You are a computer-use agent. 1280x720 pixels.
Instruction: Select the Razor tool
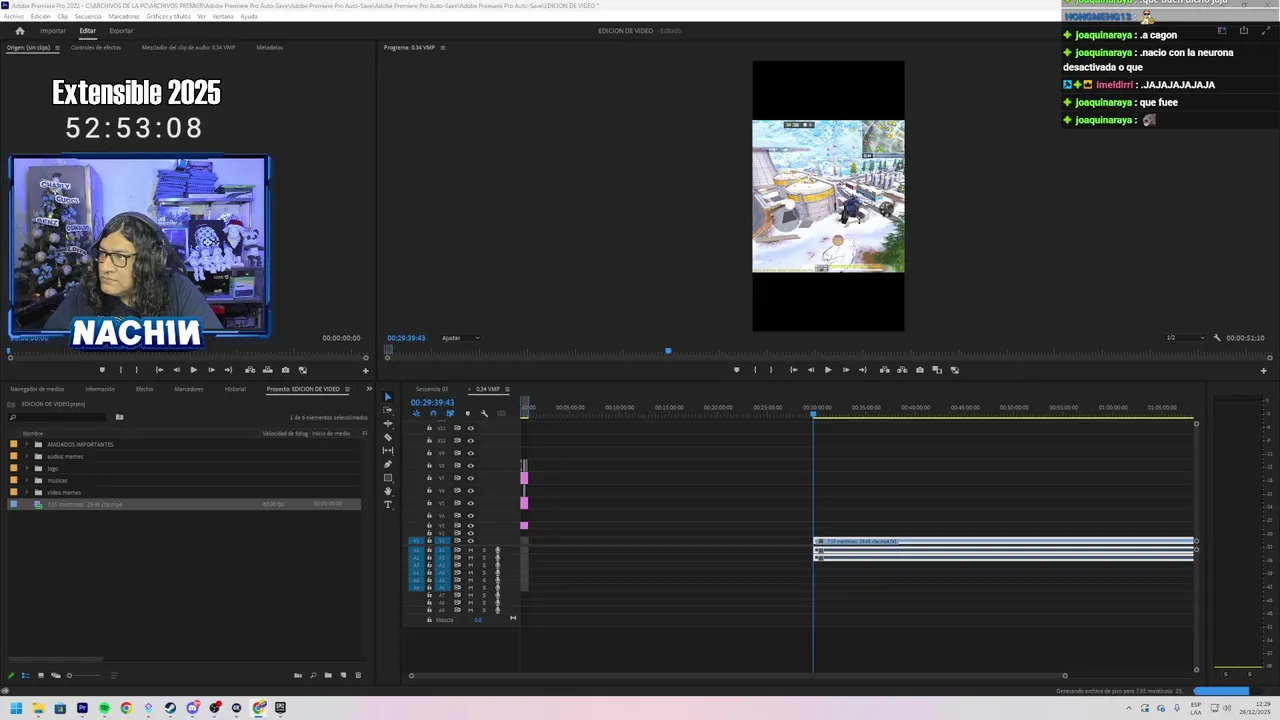388,437
